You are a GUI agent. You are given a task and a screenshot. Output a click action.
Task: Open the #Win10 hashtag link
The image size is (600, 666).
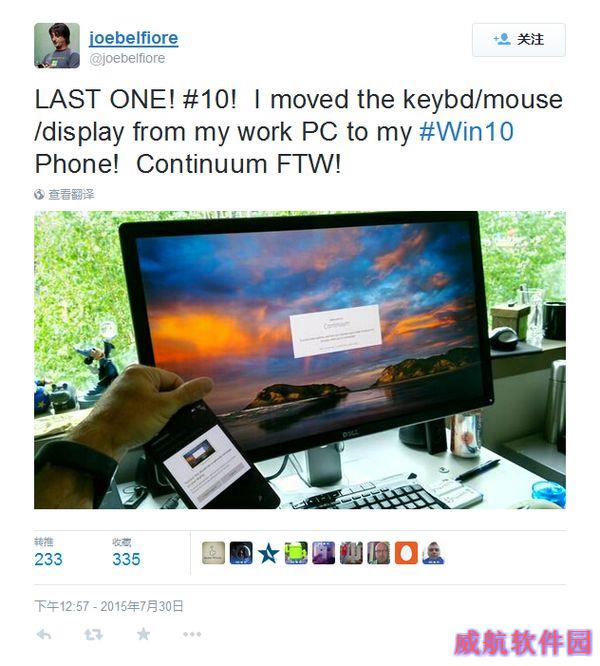[466, 131]
